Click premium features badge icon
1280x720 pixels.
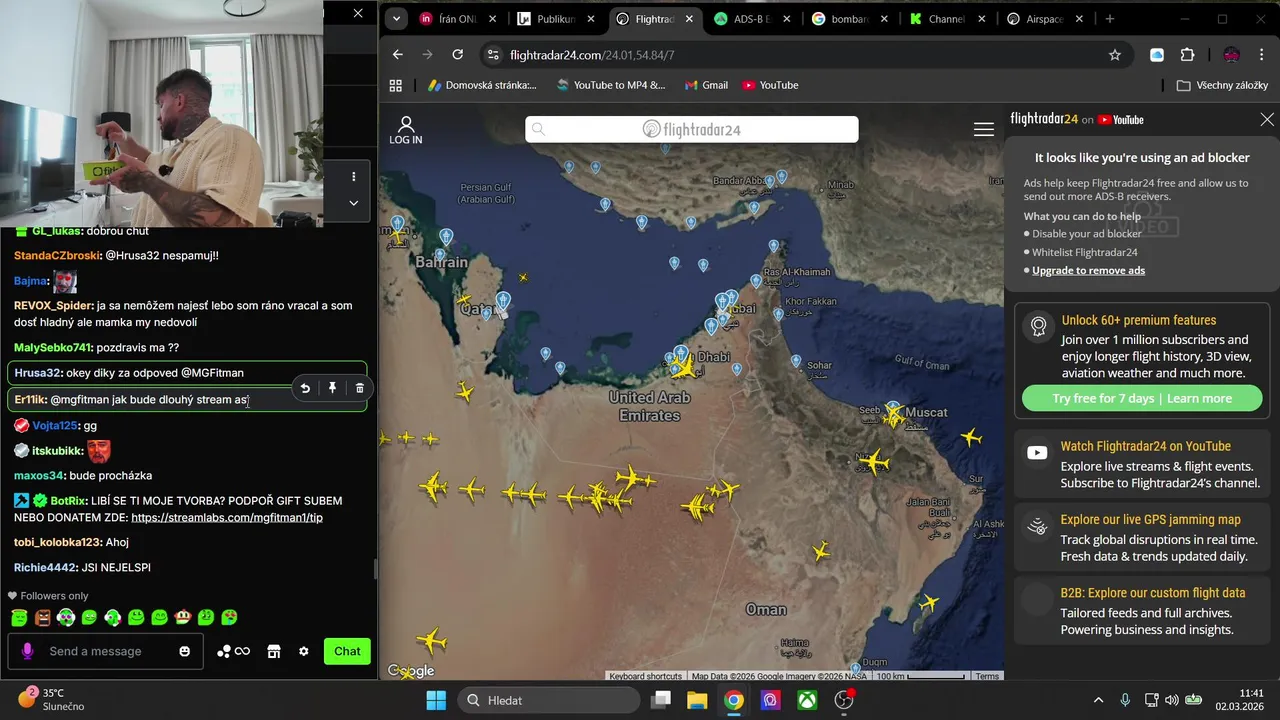(x=1038, y=326)
